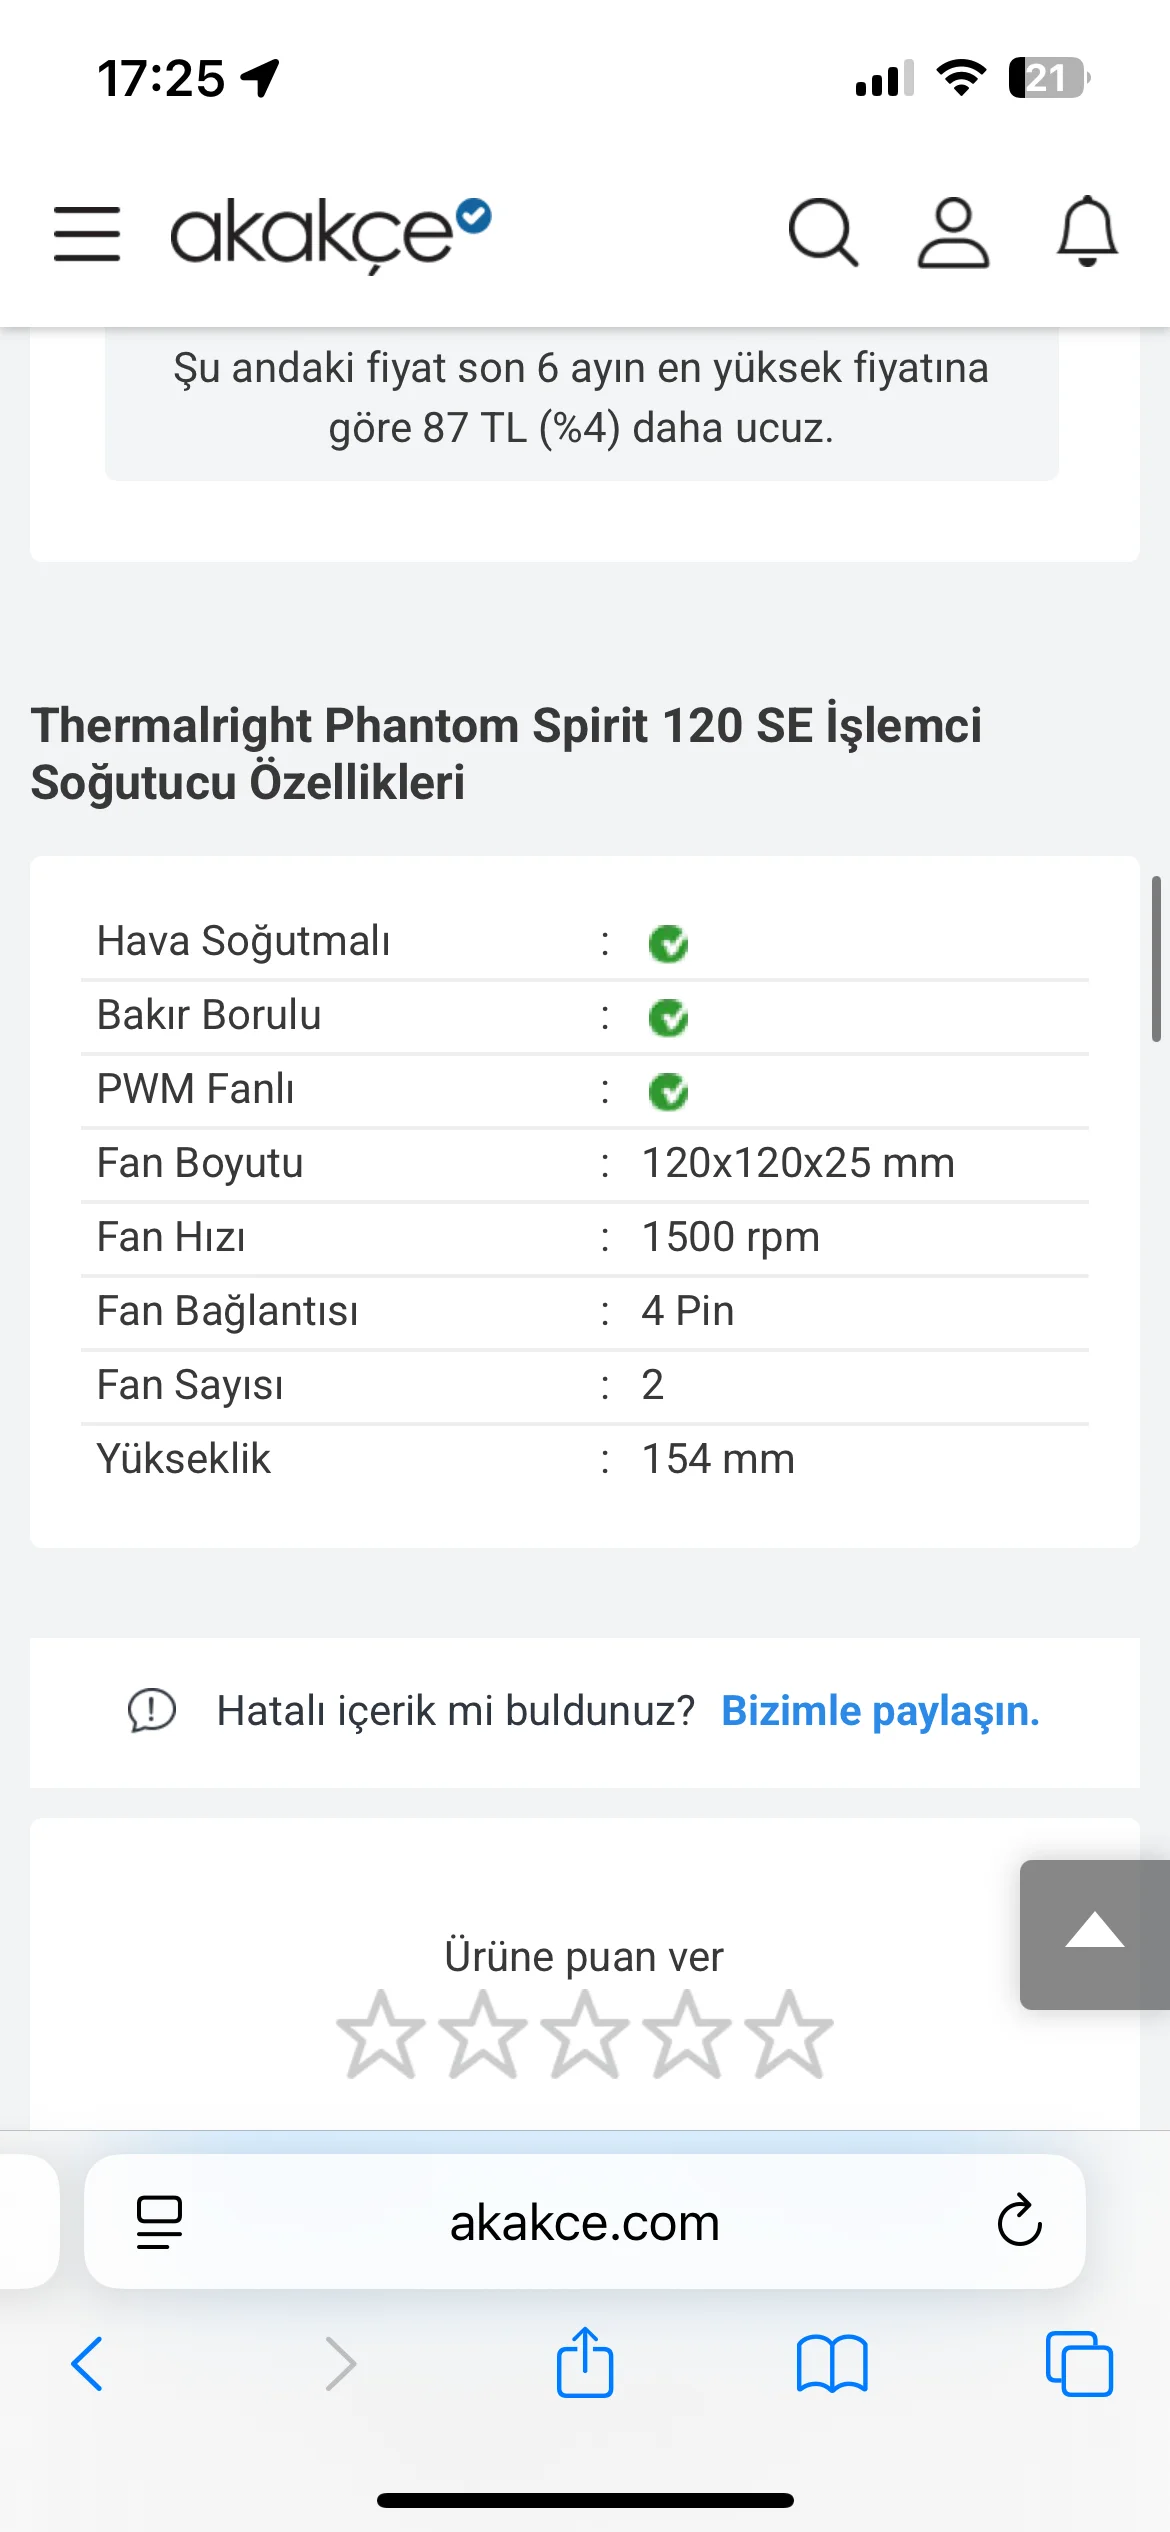The width and height of the screenshot is (1170, 2532).
Task: Reload the akakce.com page
Action: 1019,2221
